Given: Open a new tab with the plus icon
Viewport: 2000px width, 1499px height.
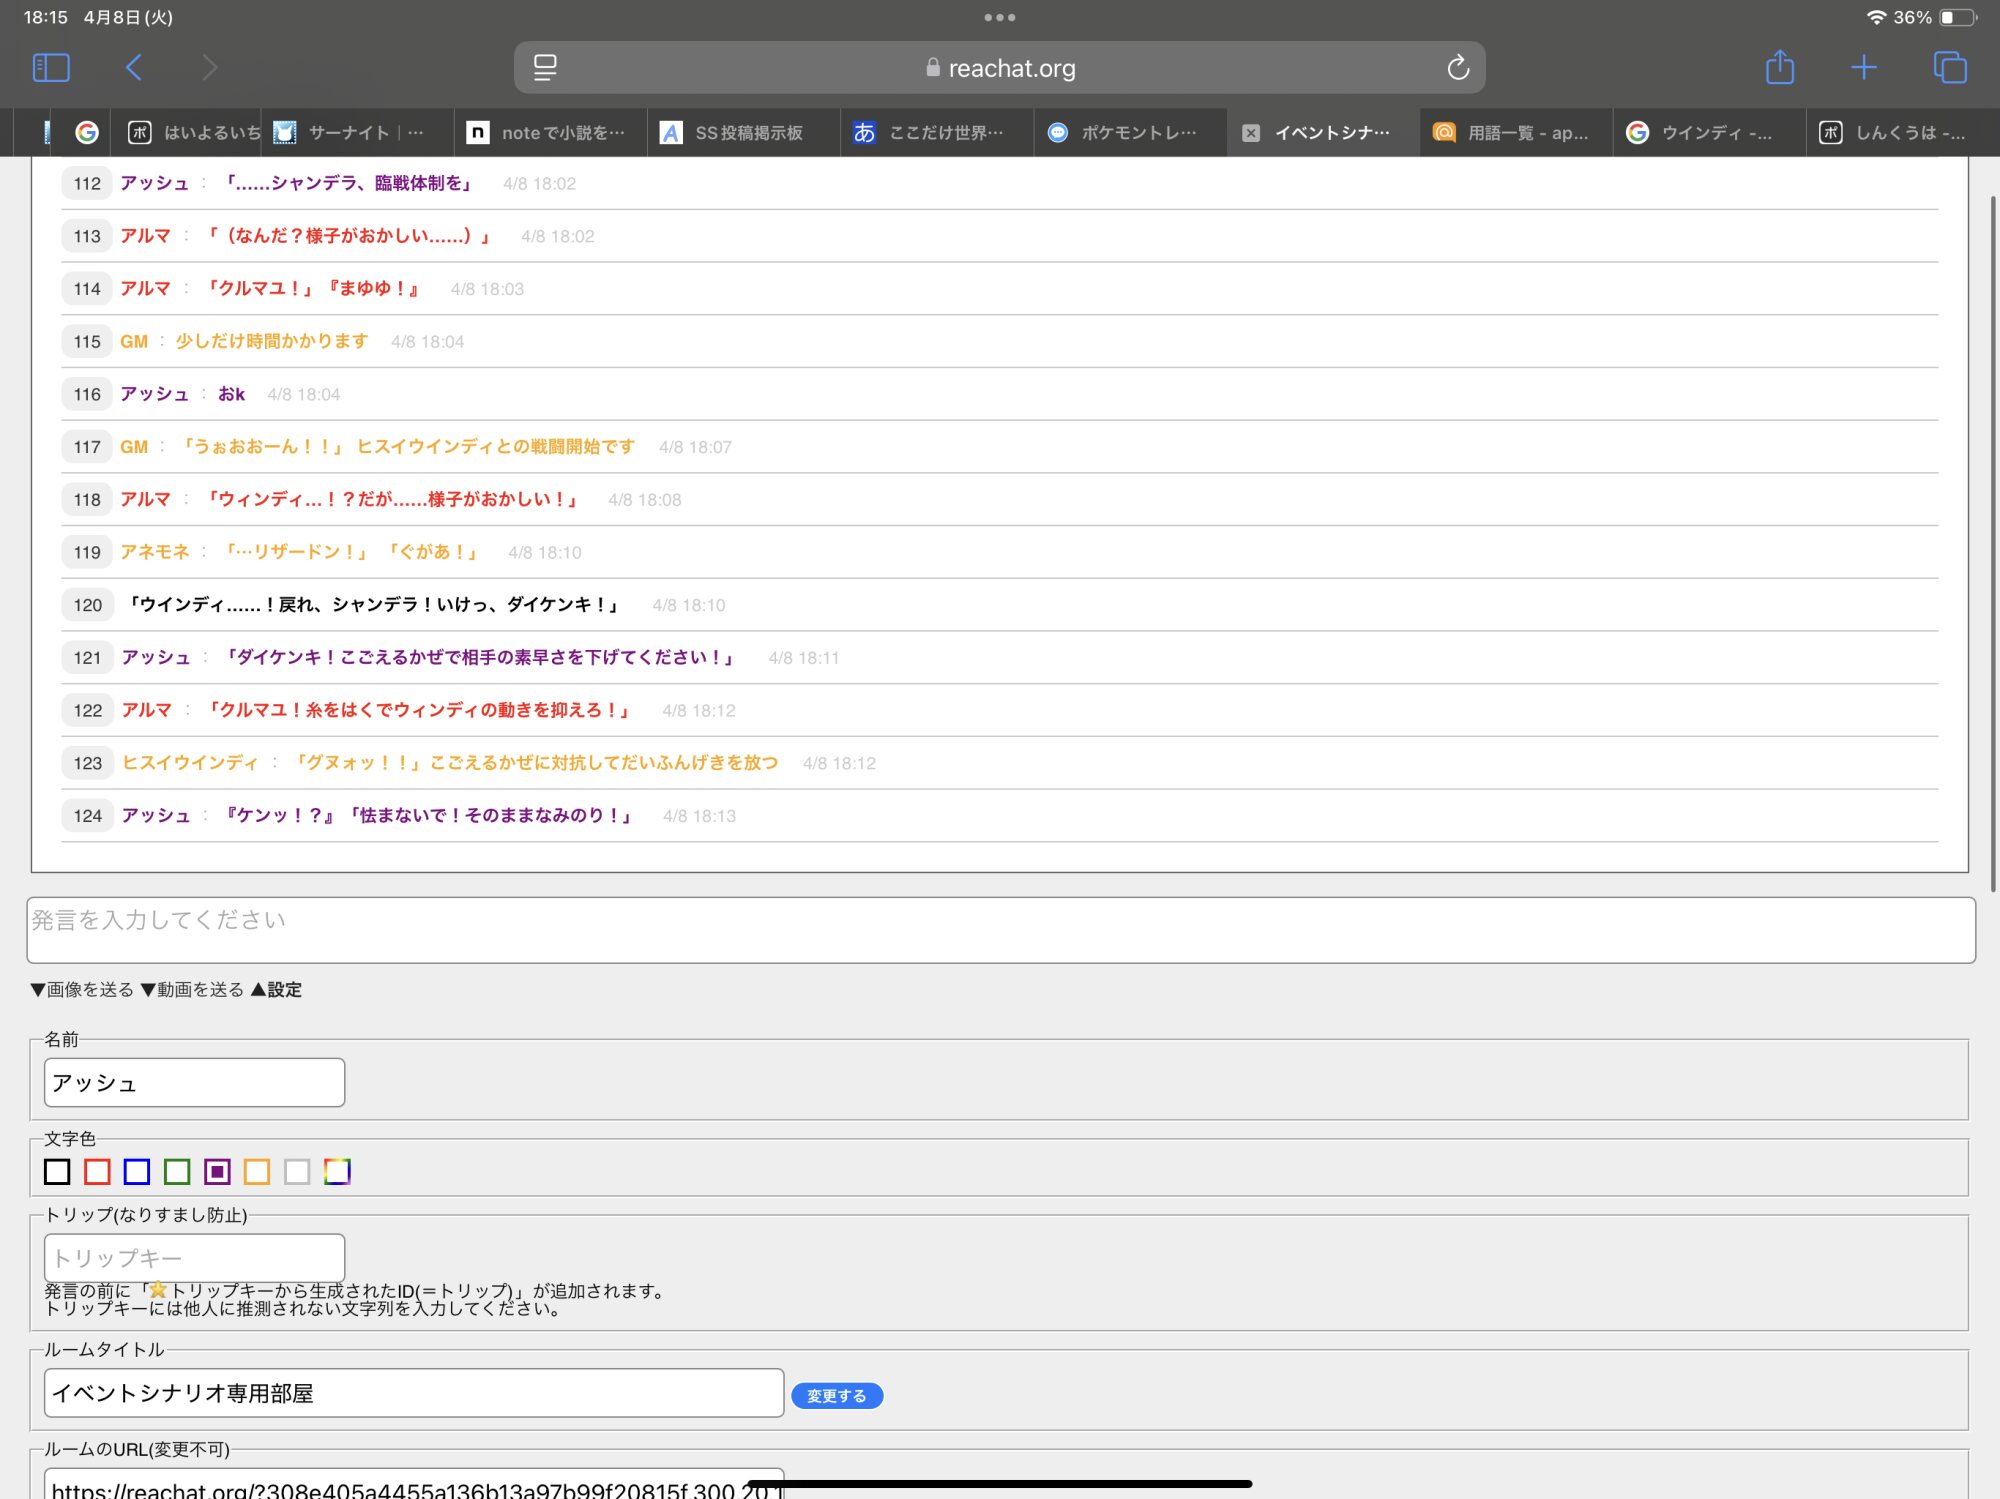Looking at the screenshot, I should pyautogui.click(x=1863, y=68).
